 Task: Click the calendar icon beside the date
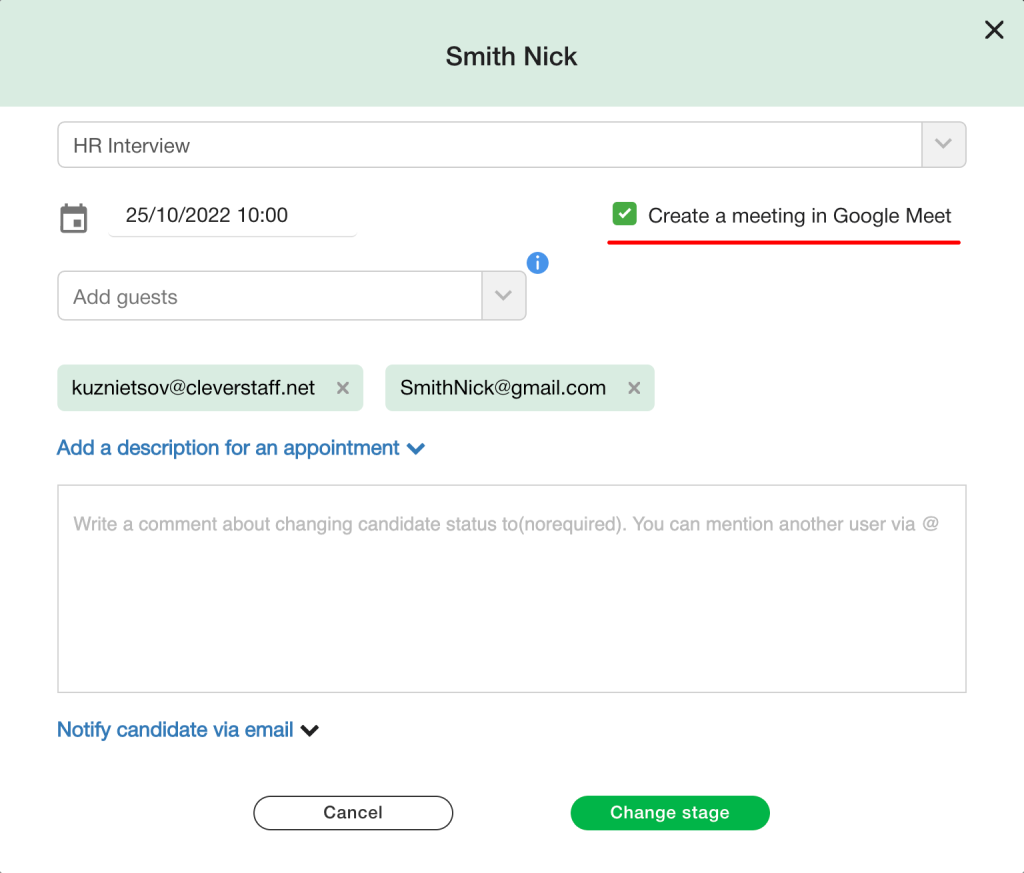(x=74, y=218)
